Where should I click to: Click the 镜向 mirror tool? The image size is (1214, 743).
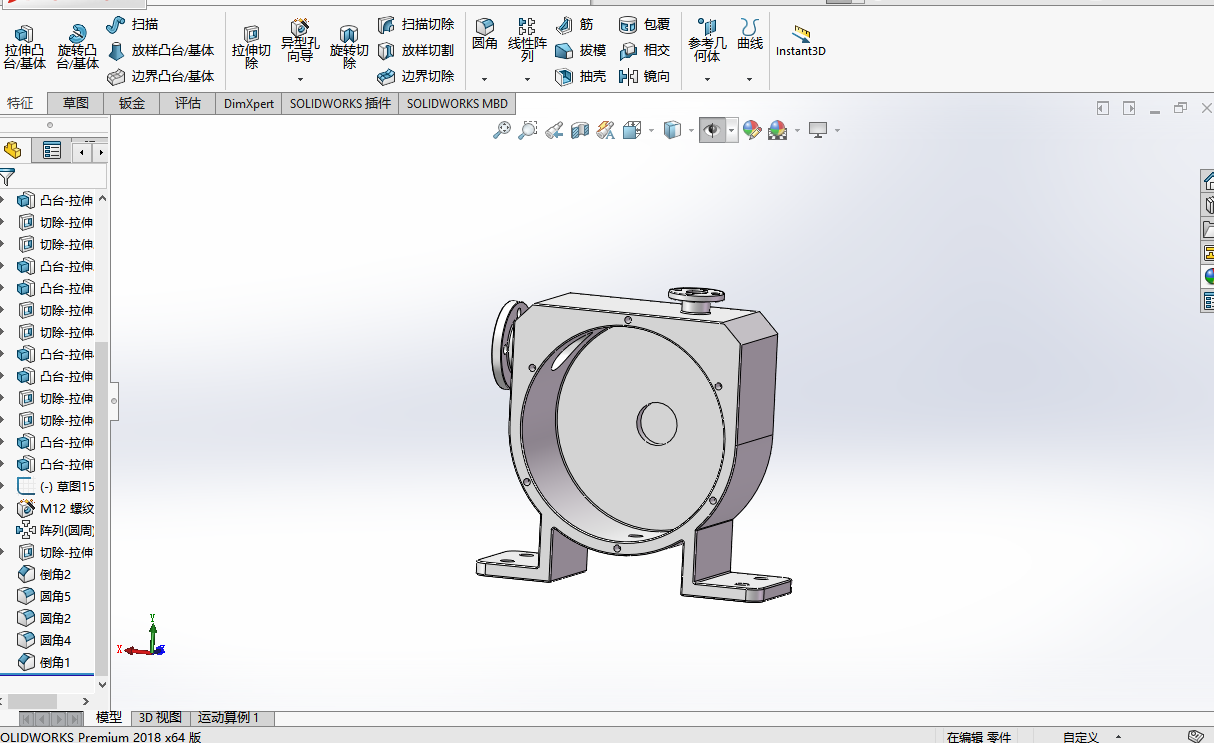coord(645,76)
